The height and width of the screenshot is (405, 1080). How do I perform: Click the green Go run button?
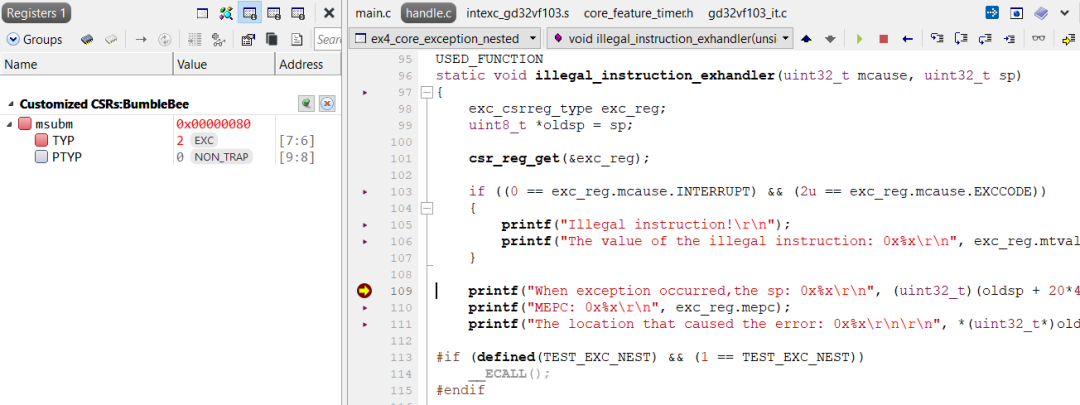click(x=860, y=39)
